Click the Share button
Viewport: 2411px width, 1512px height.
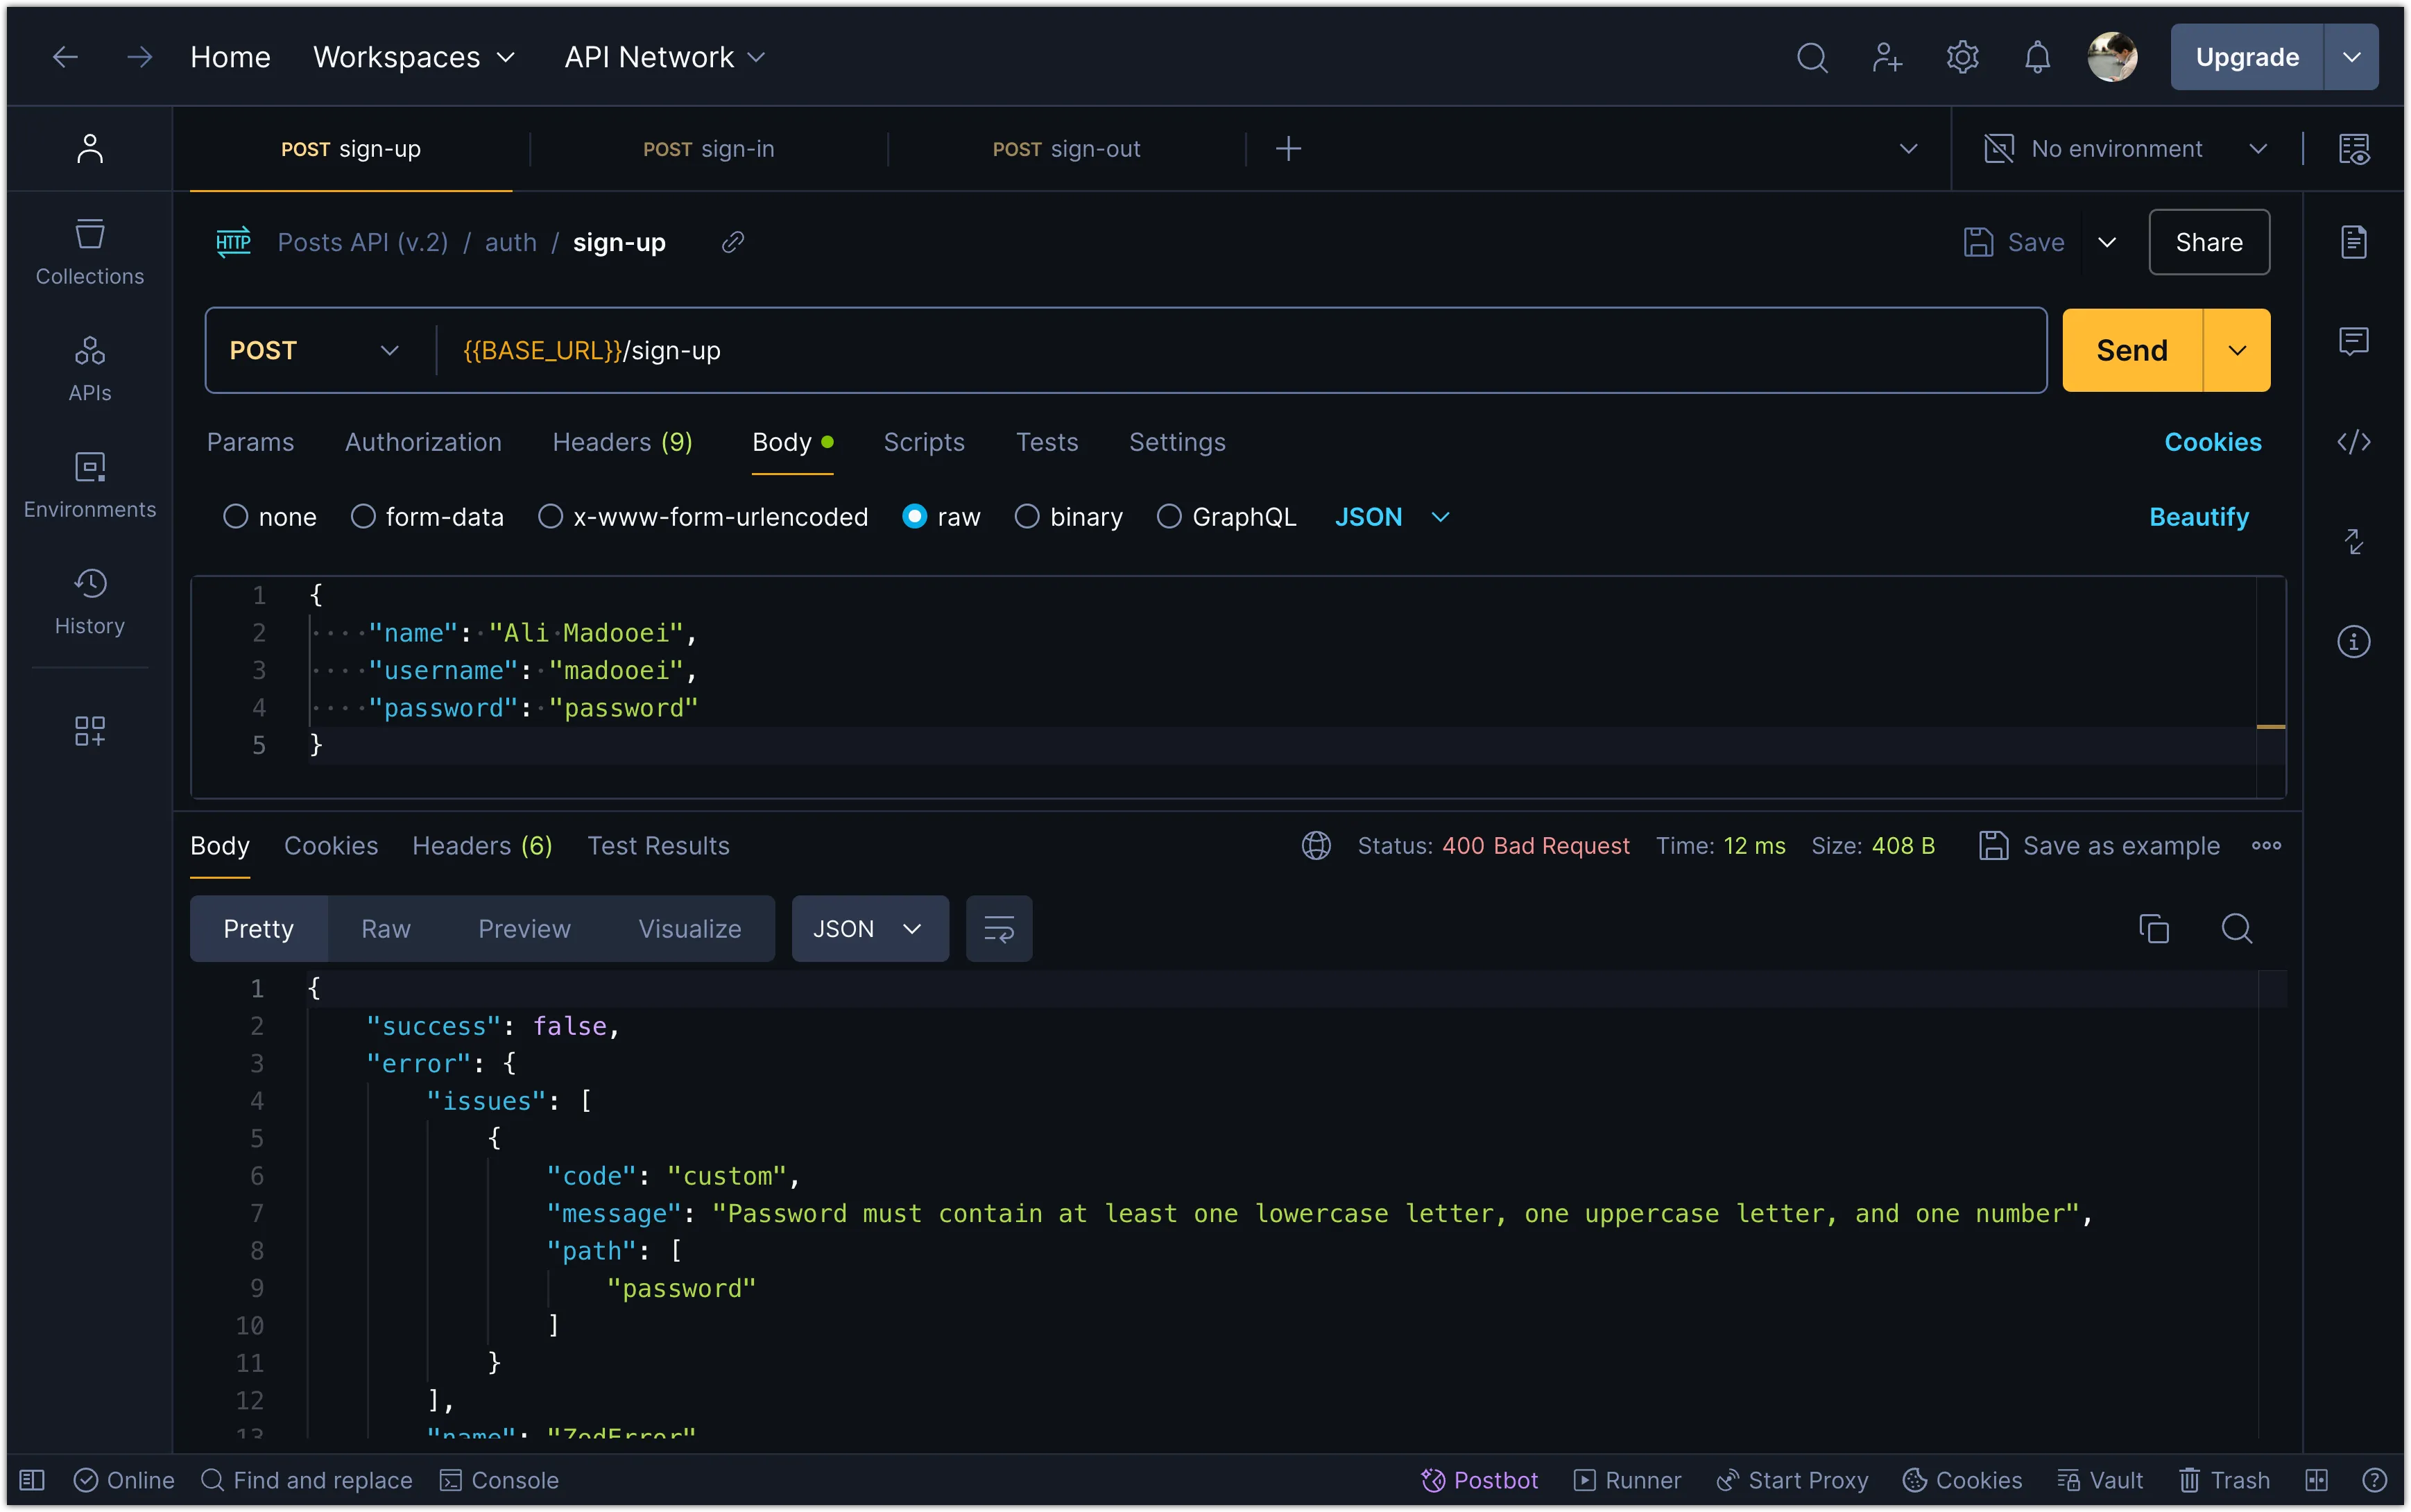pos(2209,242)
